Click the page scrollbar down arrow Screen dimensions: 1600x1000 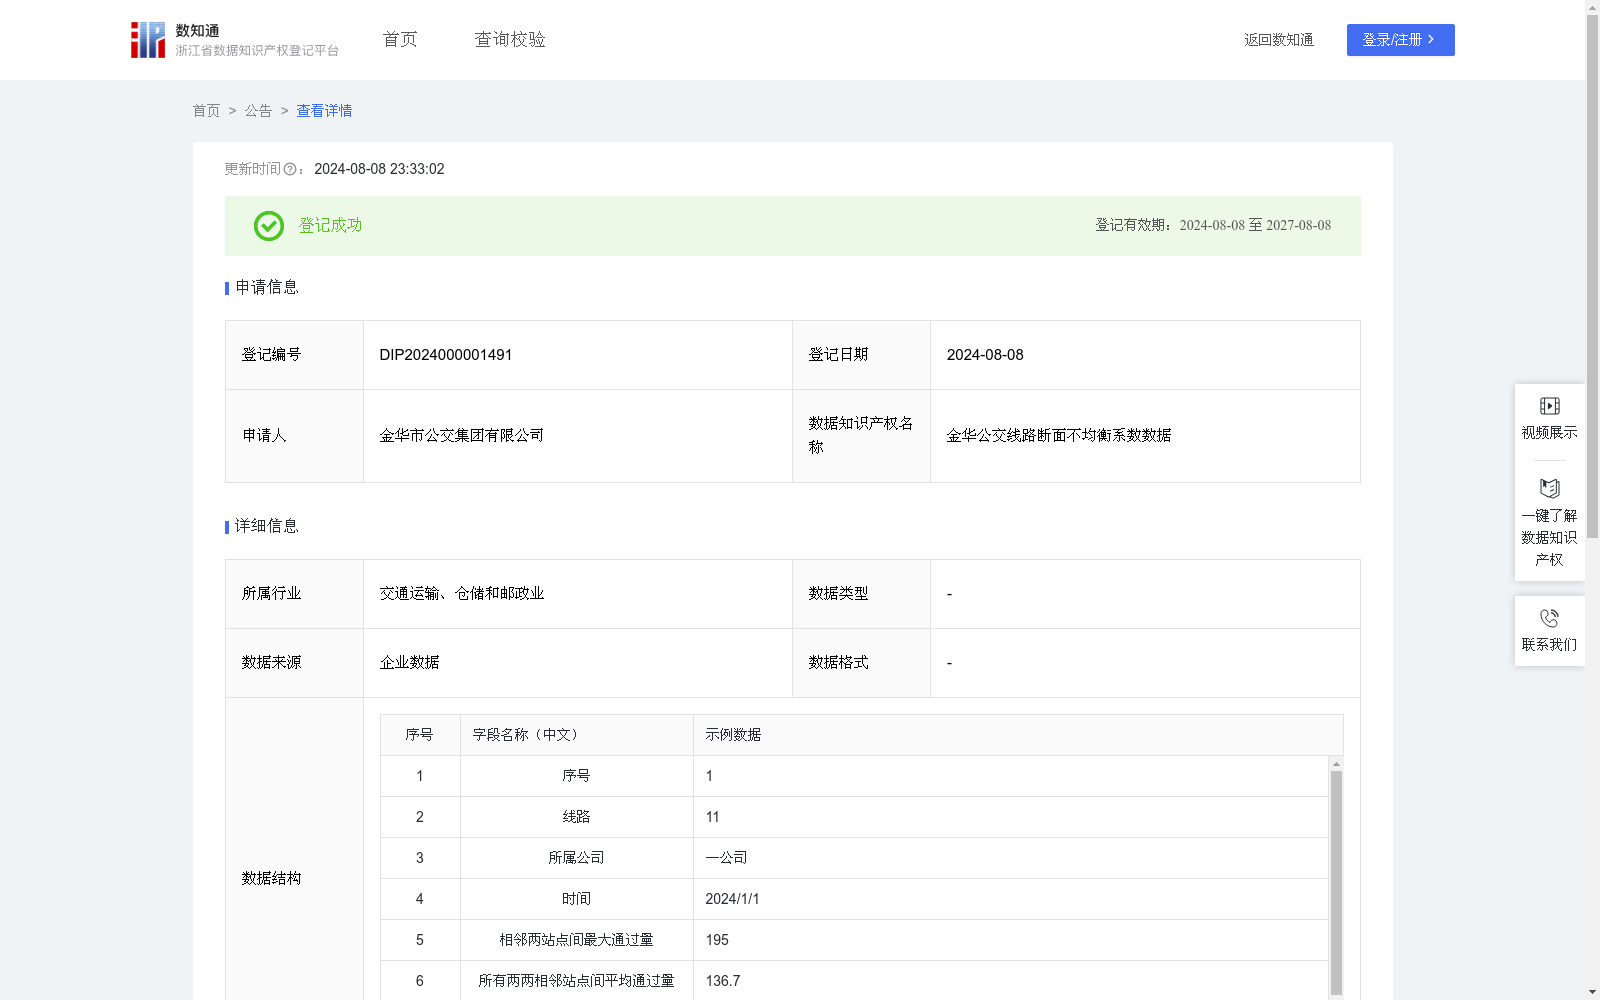point(1592,992)
